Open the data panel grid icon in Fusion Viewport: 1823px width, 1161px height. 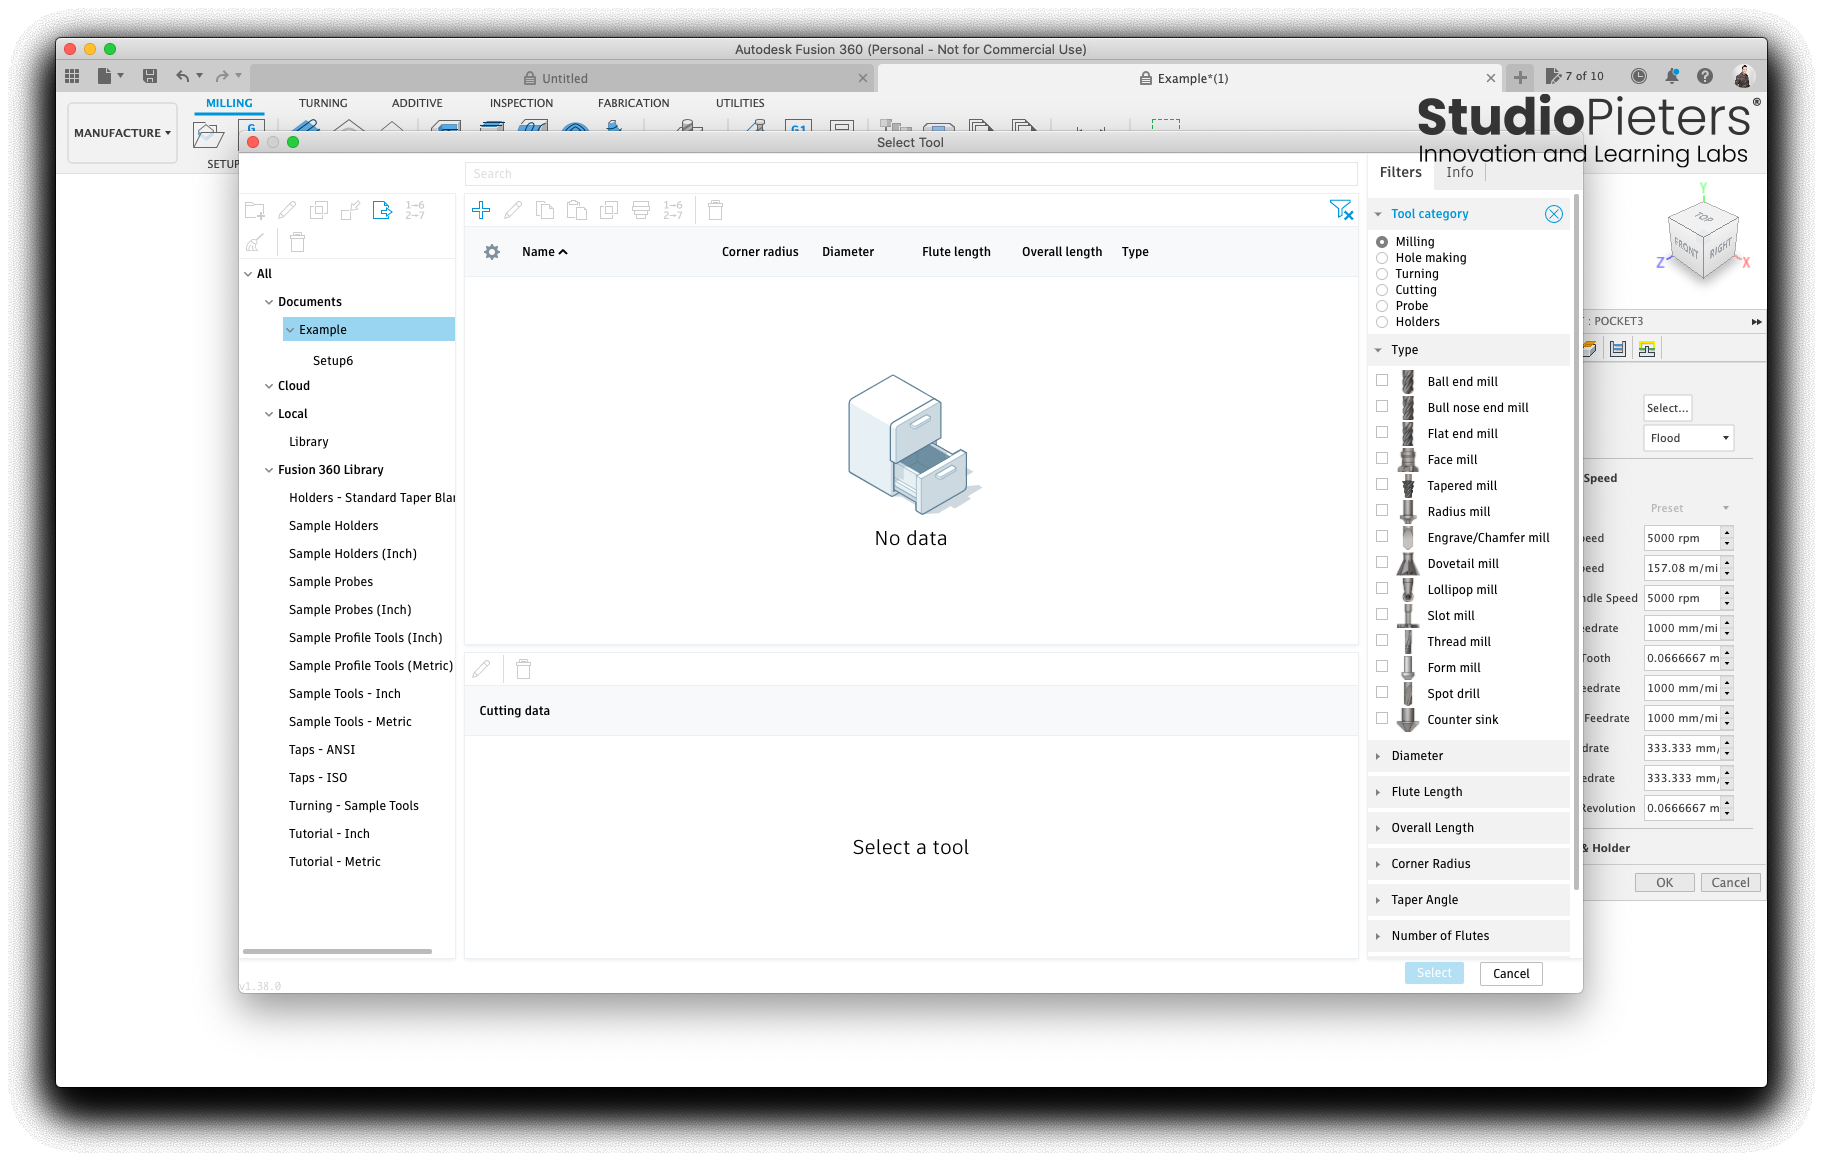tap(72, 76)
